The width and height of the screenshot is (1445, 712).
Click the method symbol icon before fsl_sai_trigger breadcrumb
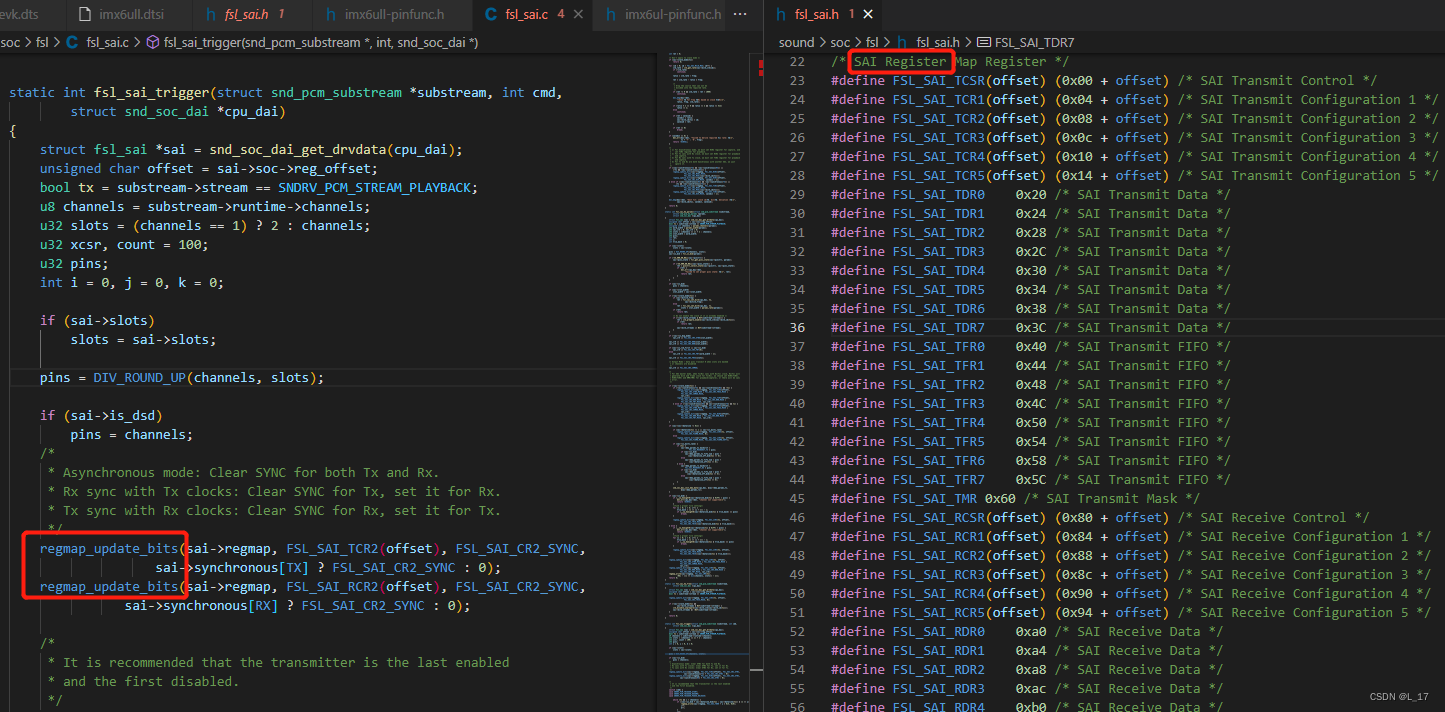pos(153,43)
